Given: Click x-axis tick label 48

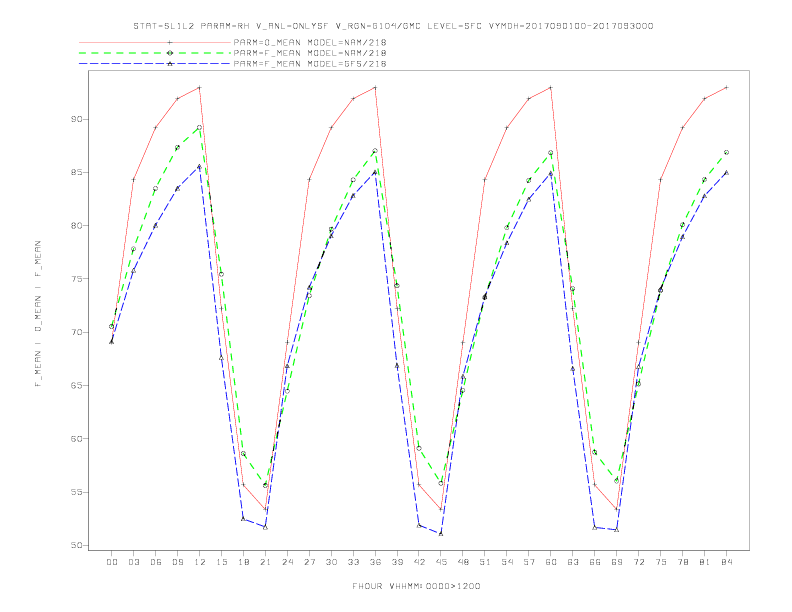Looking at the screenshot, I should tap(463, 562).
